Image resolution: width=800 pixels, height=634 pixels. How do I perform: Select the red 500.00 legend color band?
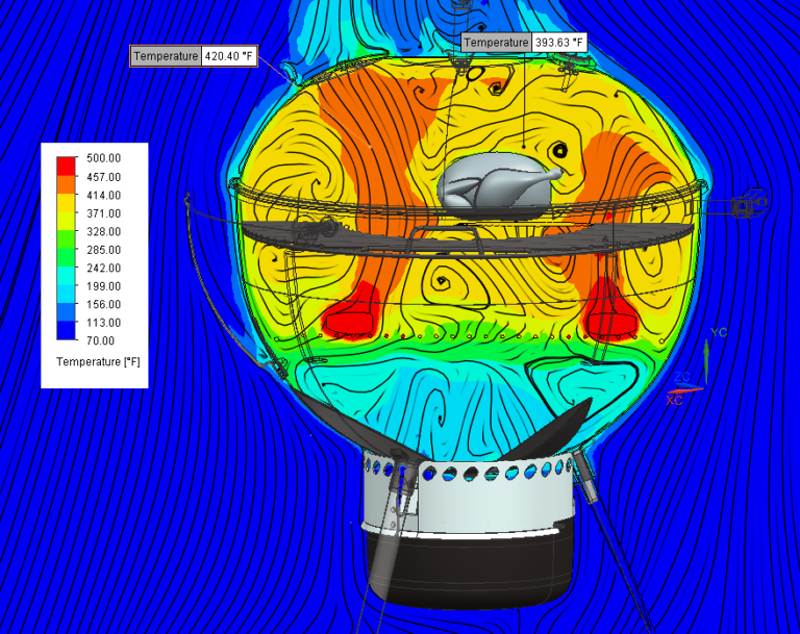tap(66, 166)
